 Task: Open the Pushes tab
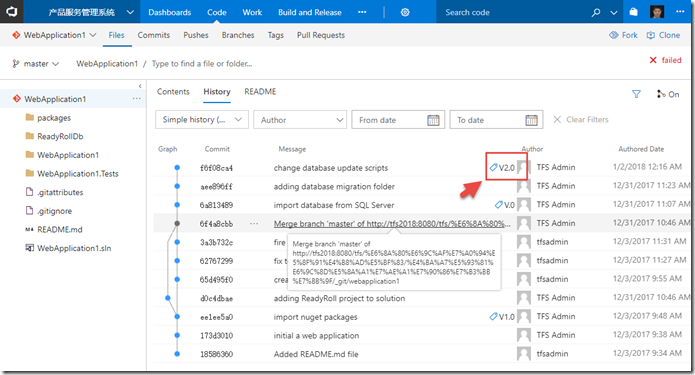[196, 35]
